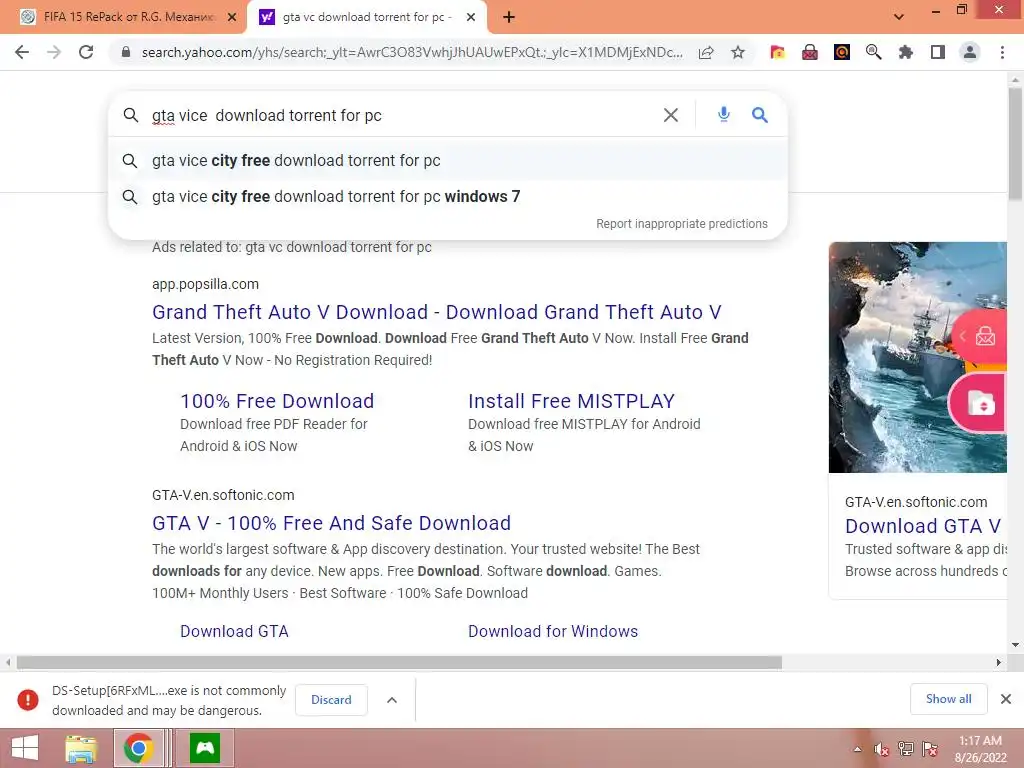The width and height of the screenshot is (1024, 768).
Task: Click the address bar URL
Action: 411,52
